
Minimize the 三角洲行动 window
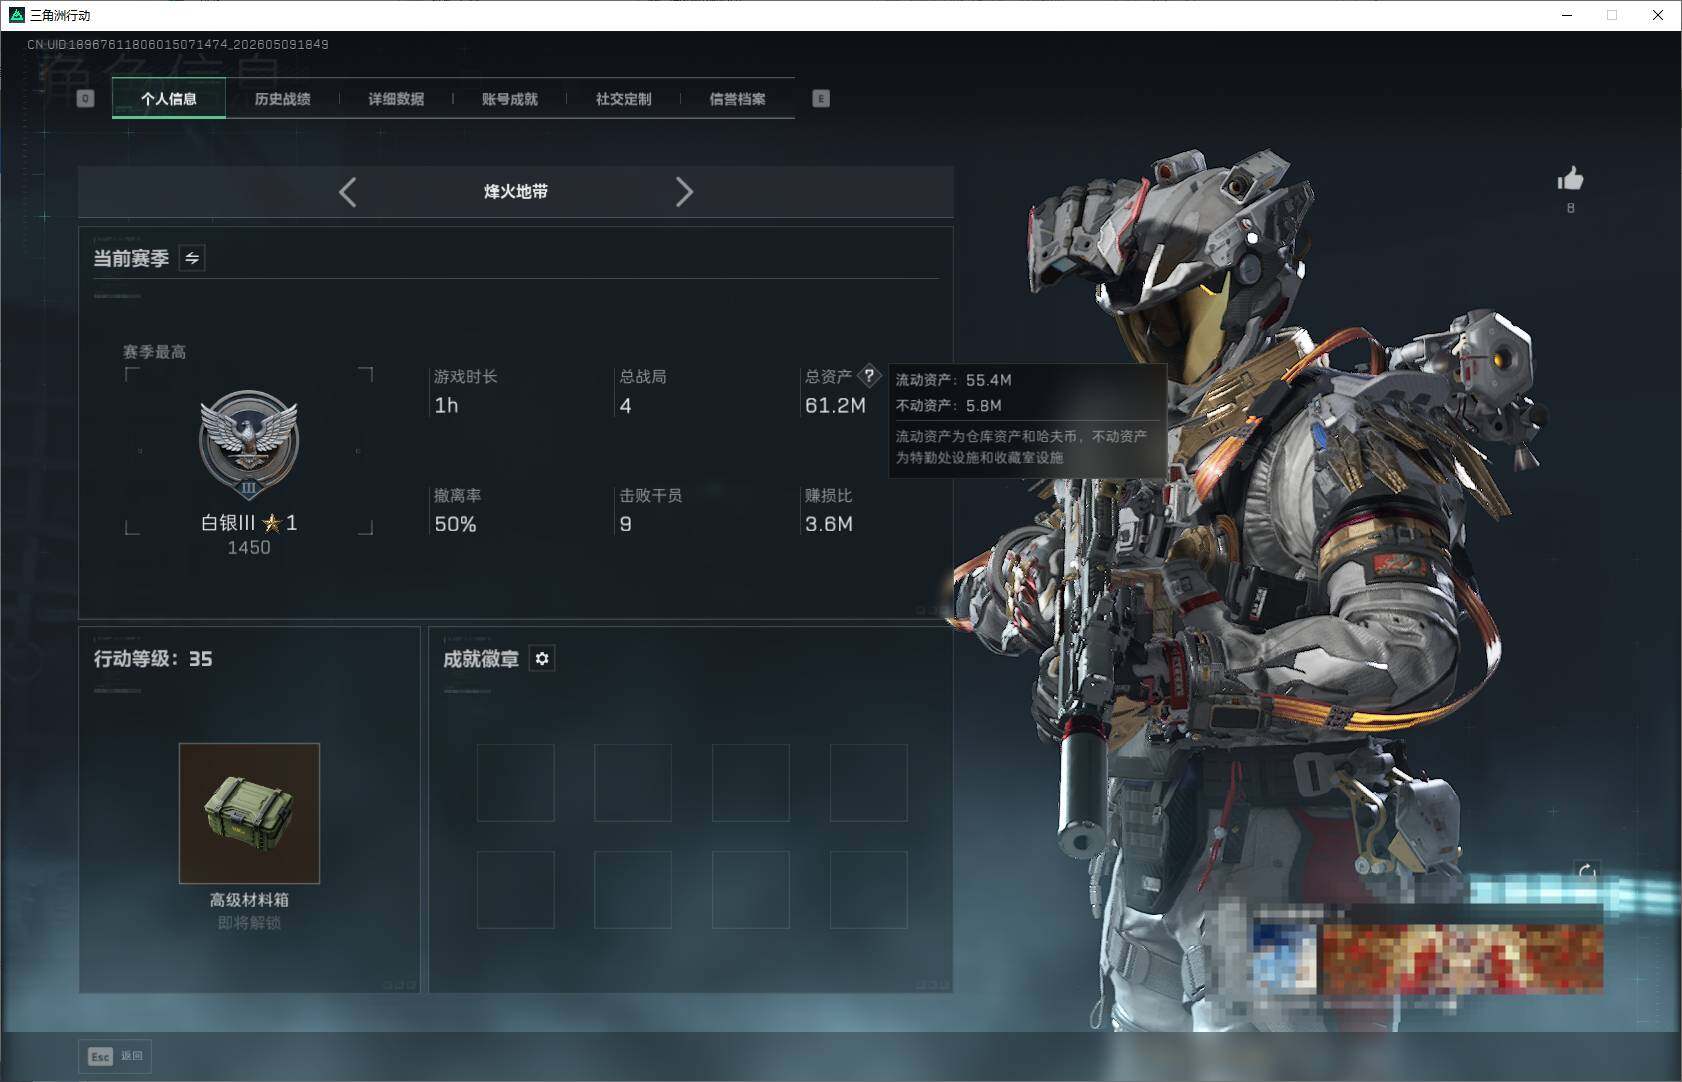click(x=1567, y=15)
